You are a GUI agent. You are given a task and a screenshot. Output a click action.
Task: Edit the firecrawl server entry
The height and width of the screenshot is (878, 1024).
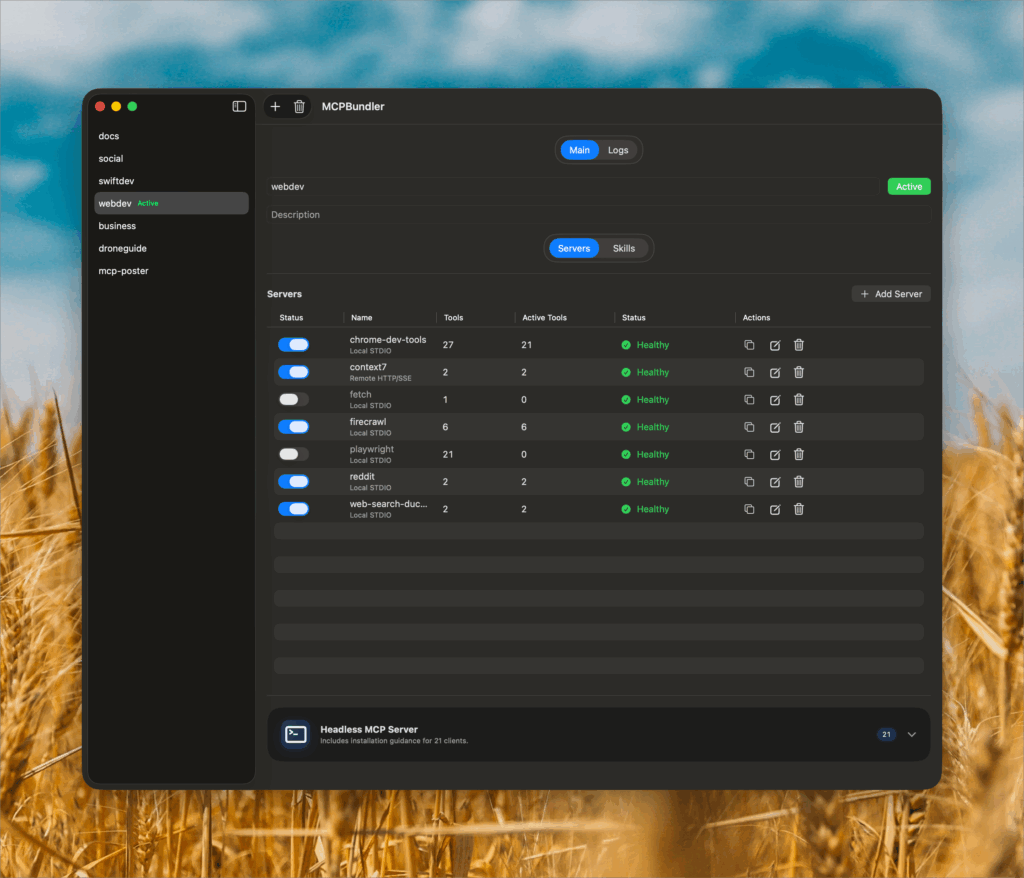(774, 427)
